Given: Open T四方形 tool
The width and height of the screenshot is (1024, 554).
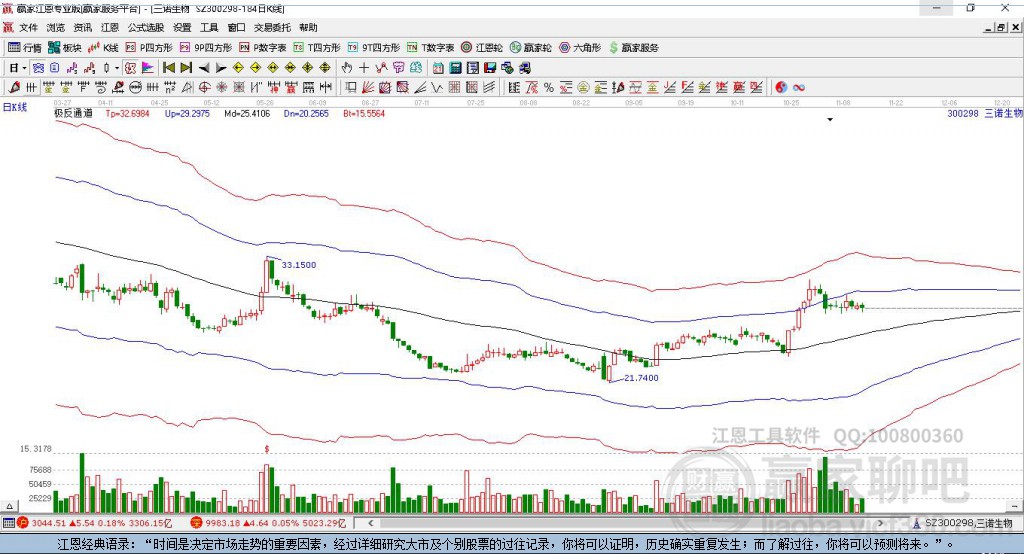Looking at the screenshot, I should point(317,48).
